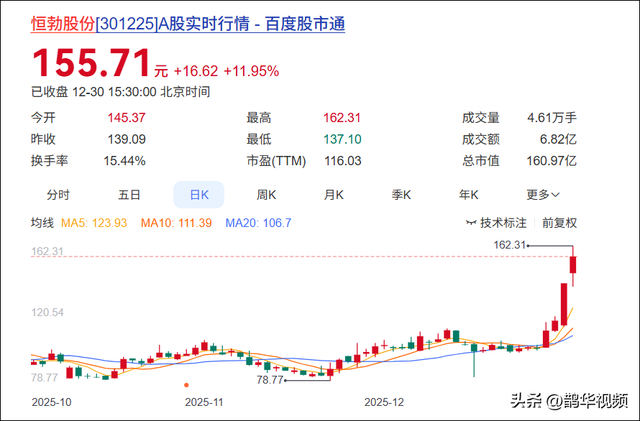Click the 最低 value 137.10
640x421 pixels.
342,139
